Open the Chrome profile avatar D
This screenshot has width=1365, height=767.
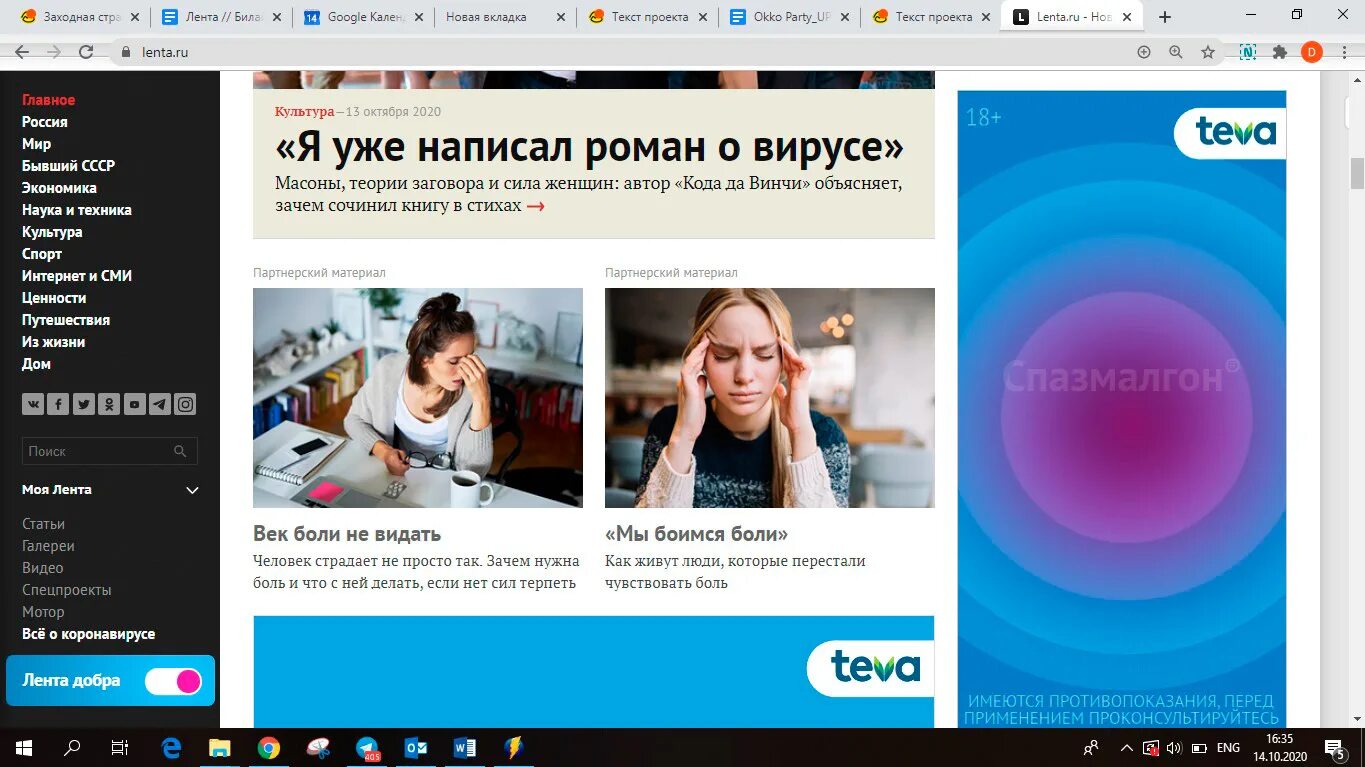(1311, 52)
